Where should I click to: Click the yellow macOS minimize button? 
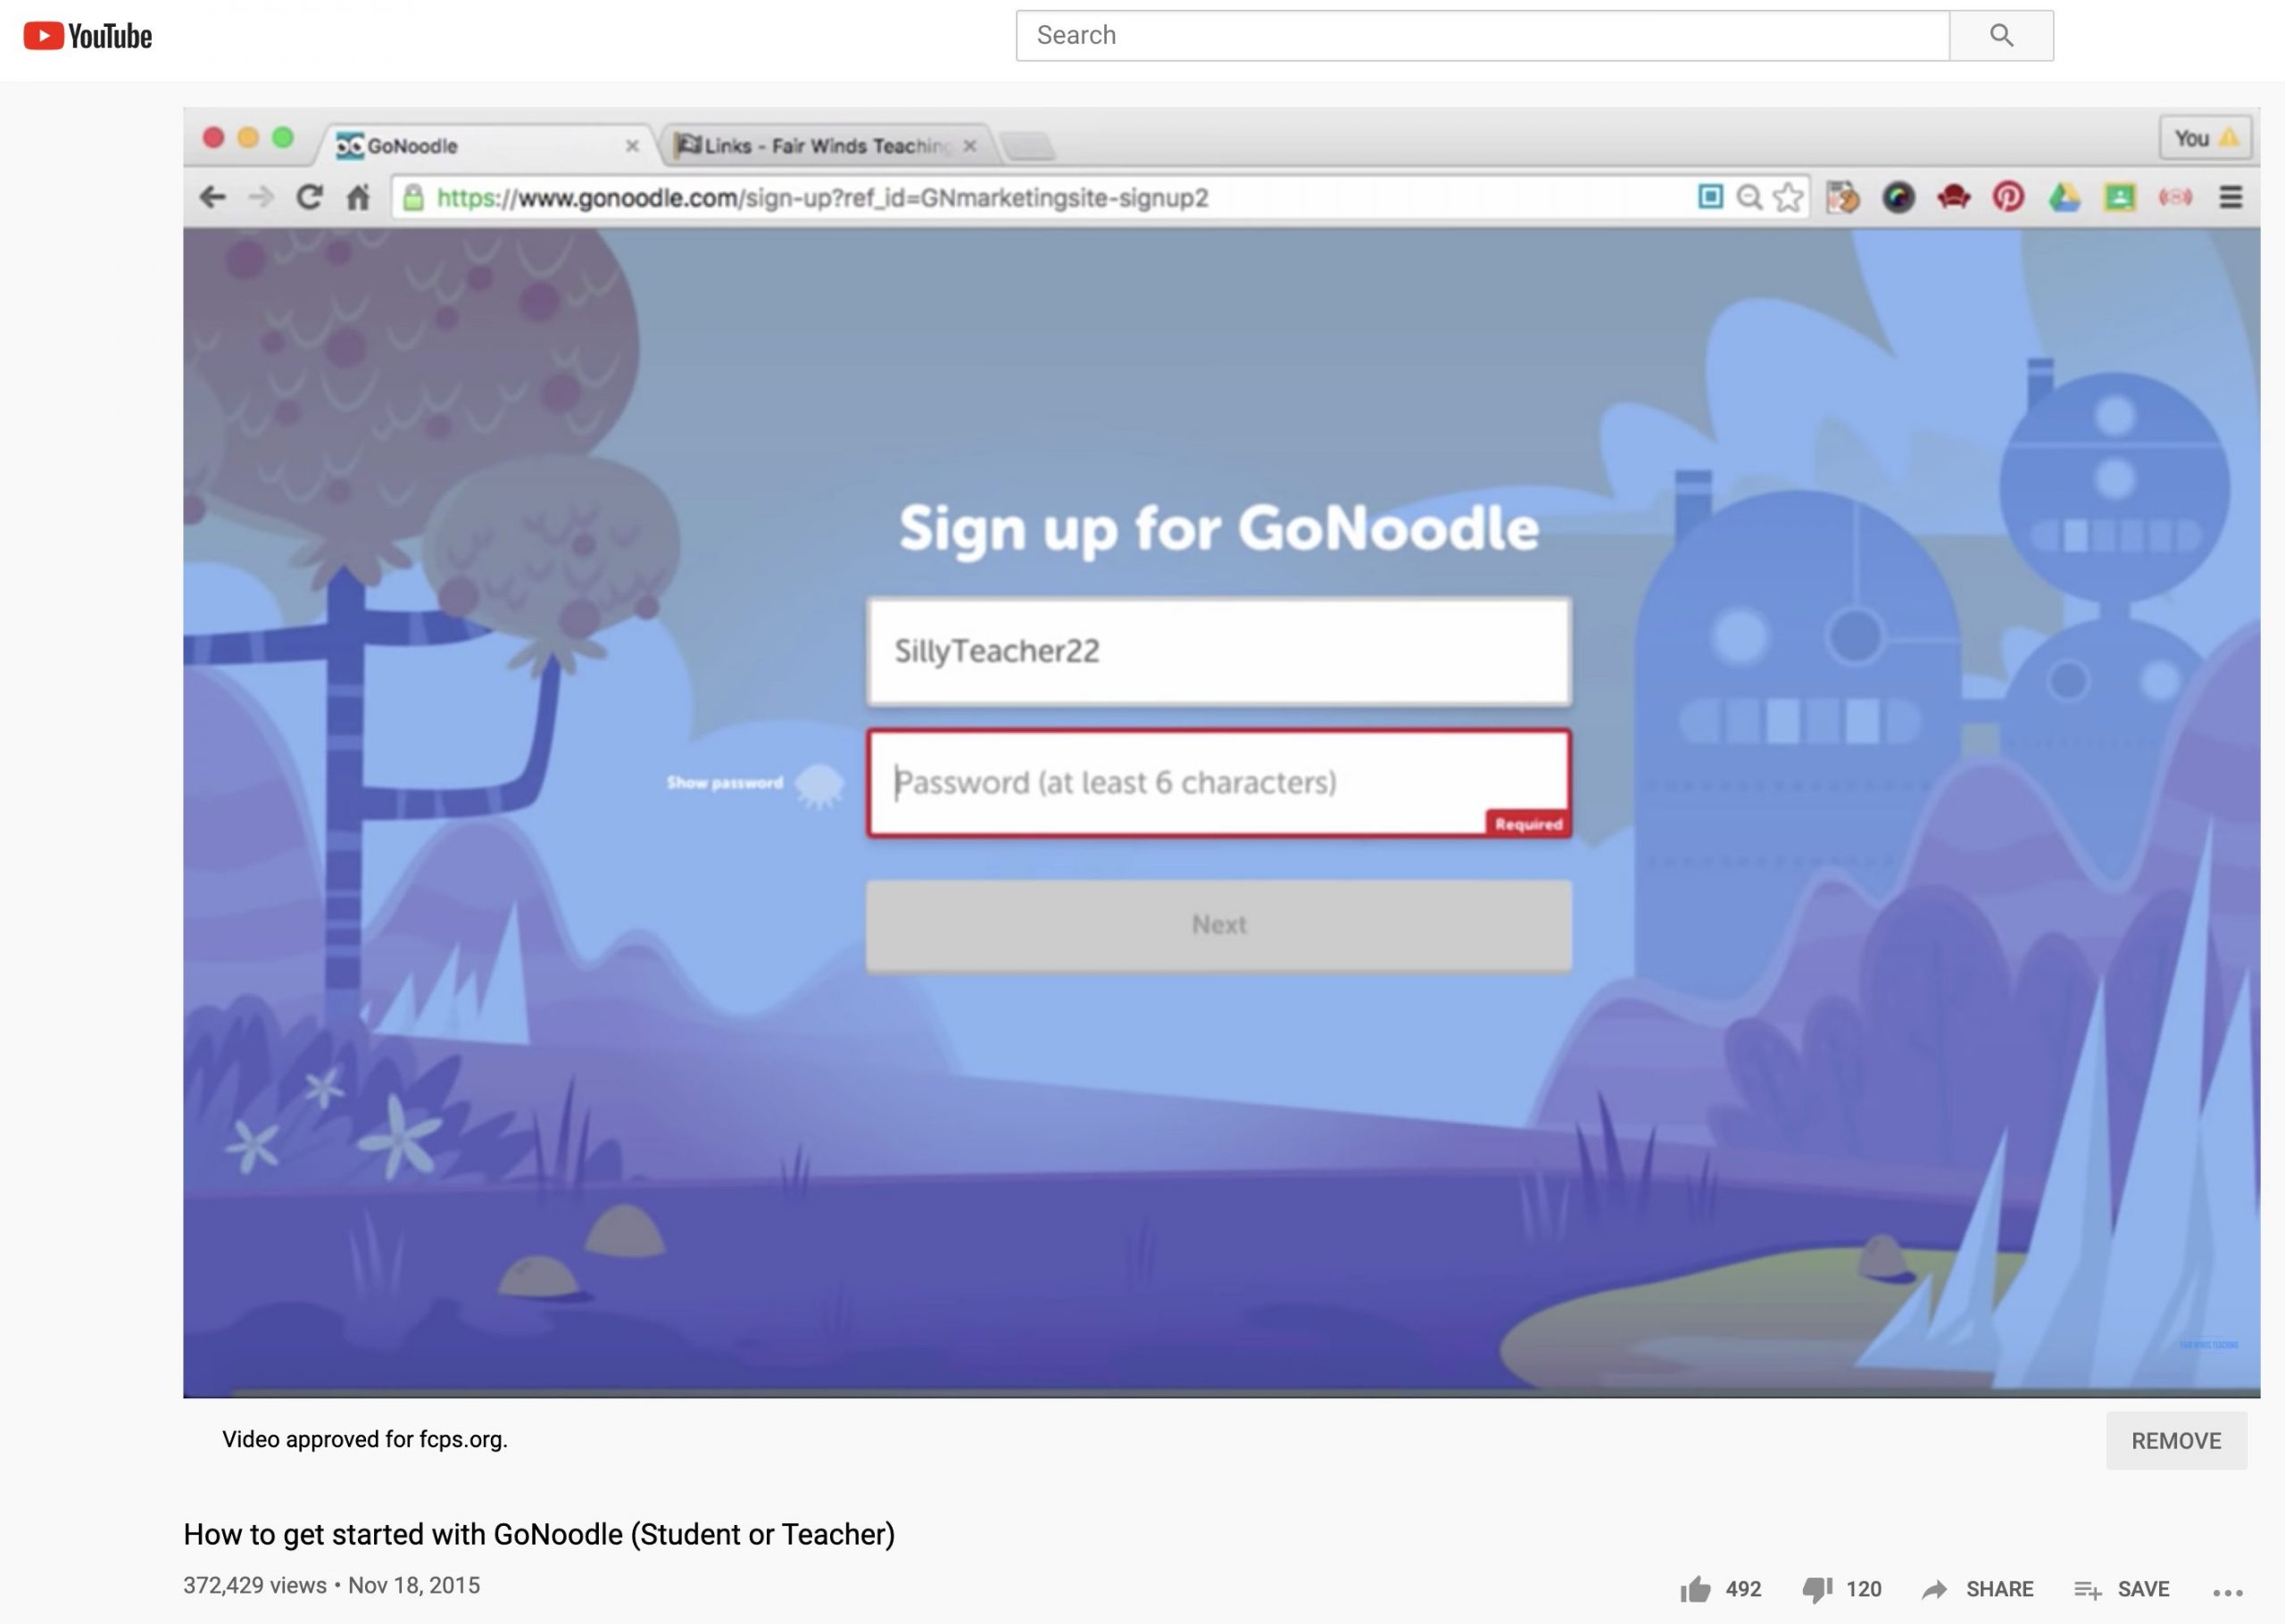[248, 137]
